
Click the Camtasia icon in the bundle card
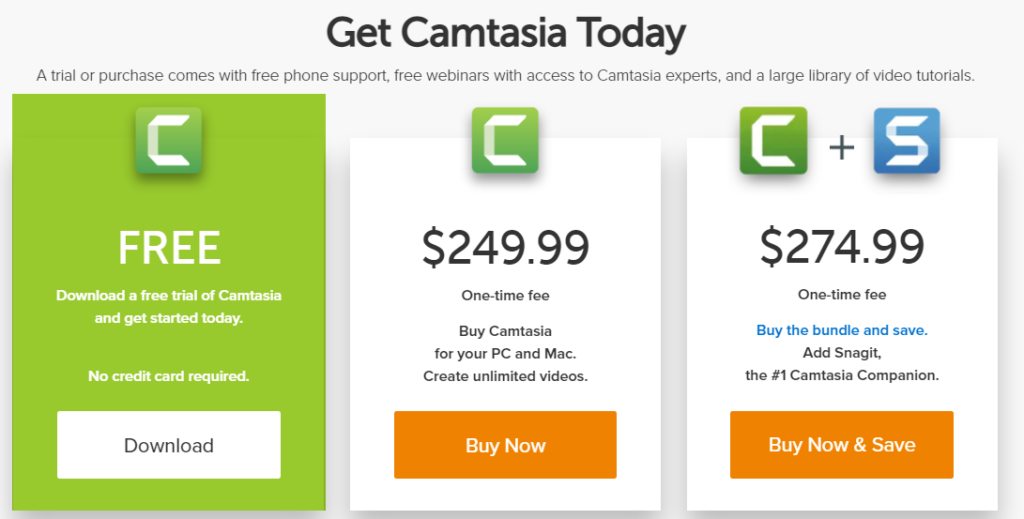click(773, 141)
